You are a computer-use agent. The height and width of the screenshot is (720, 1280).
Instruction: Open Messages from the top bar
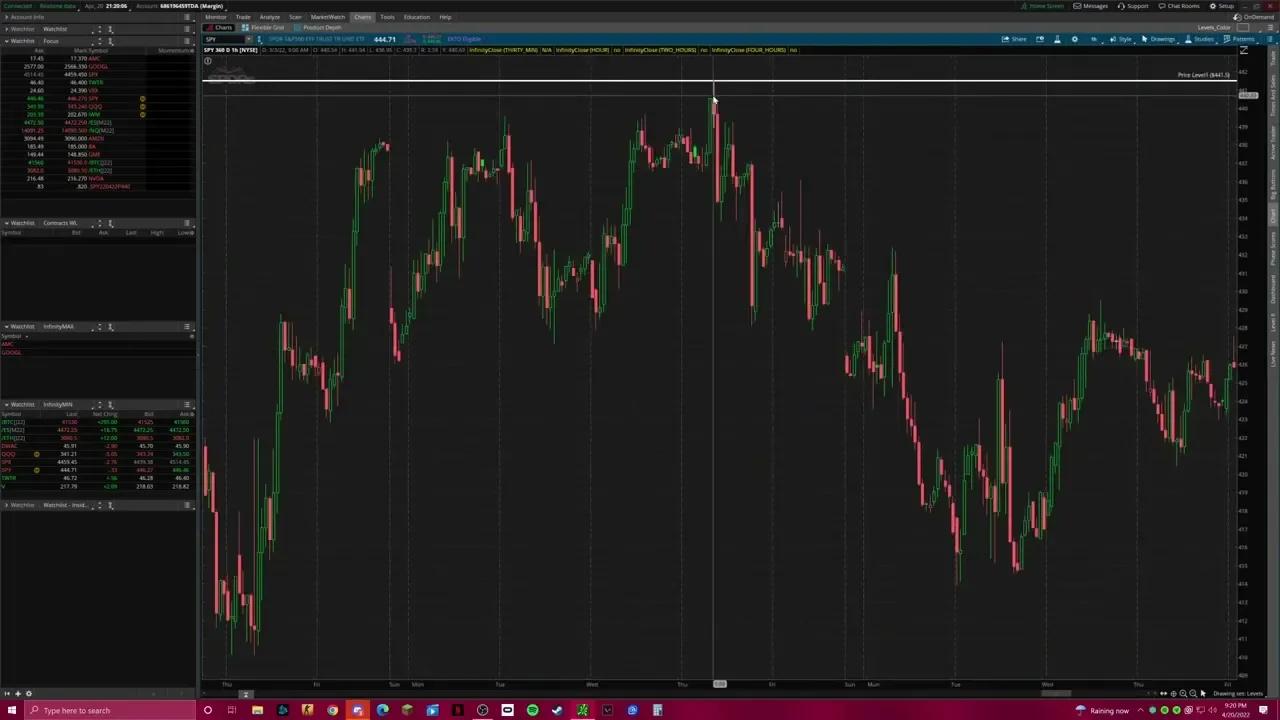1091,6
